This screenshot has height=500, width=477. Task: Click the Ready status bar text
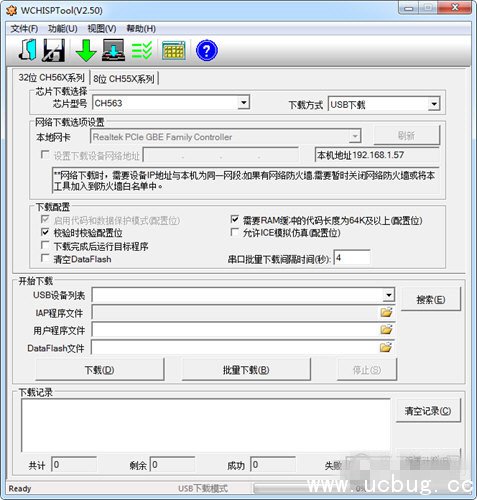tap(20, 489)
